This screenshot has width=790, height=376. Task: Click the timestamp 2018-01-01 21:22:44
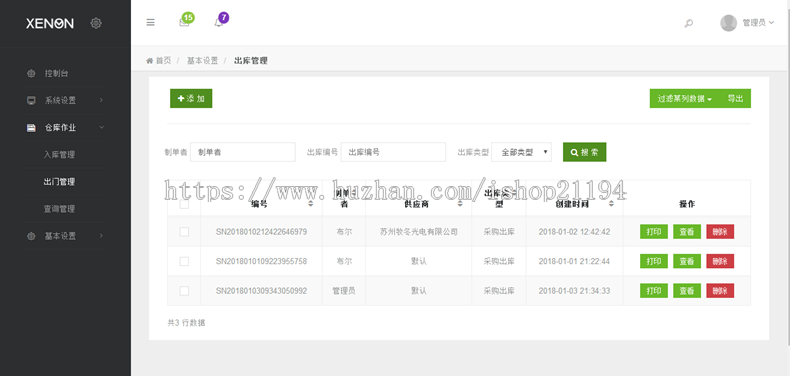pyautogui.click(x=574, y=261)
